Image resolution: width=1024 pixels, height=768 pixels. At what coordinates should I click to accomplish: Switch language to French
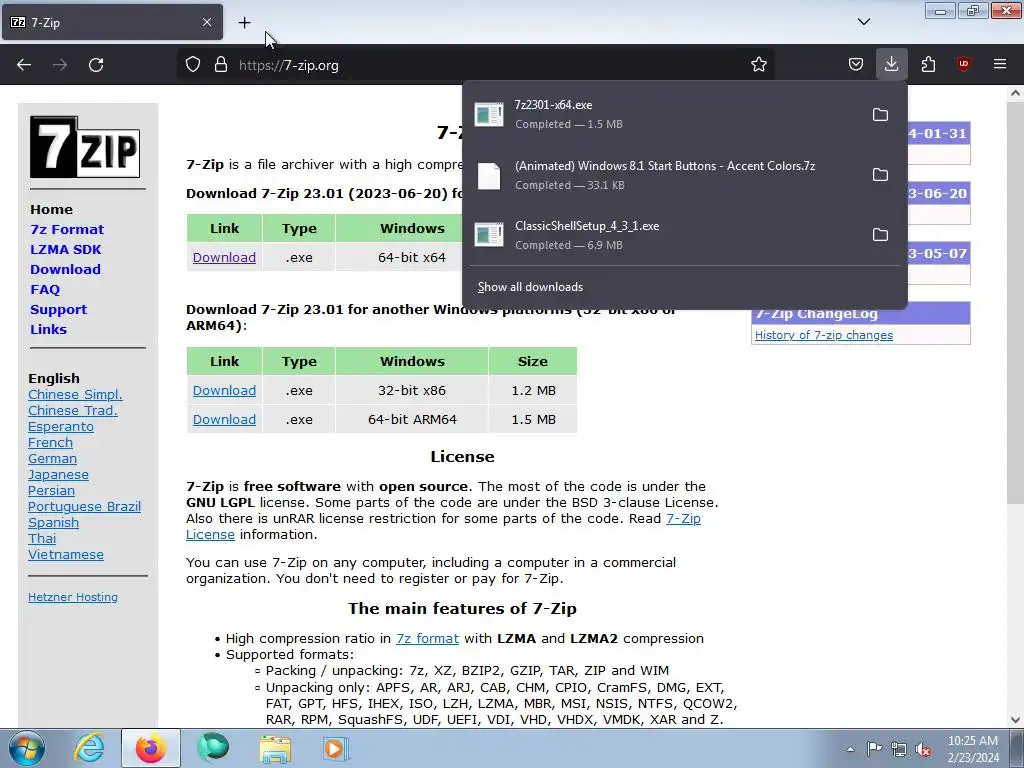50,443
